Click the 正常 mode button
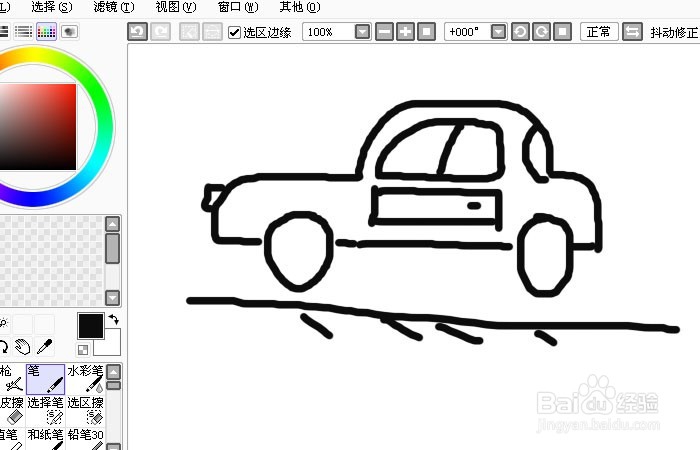The width and height of the screenshot is (700, 450). tap(599, 32)
